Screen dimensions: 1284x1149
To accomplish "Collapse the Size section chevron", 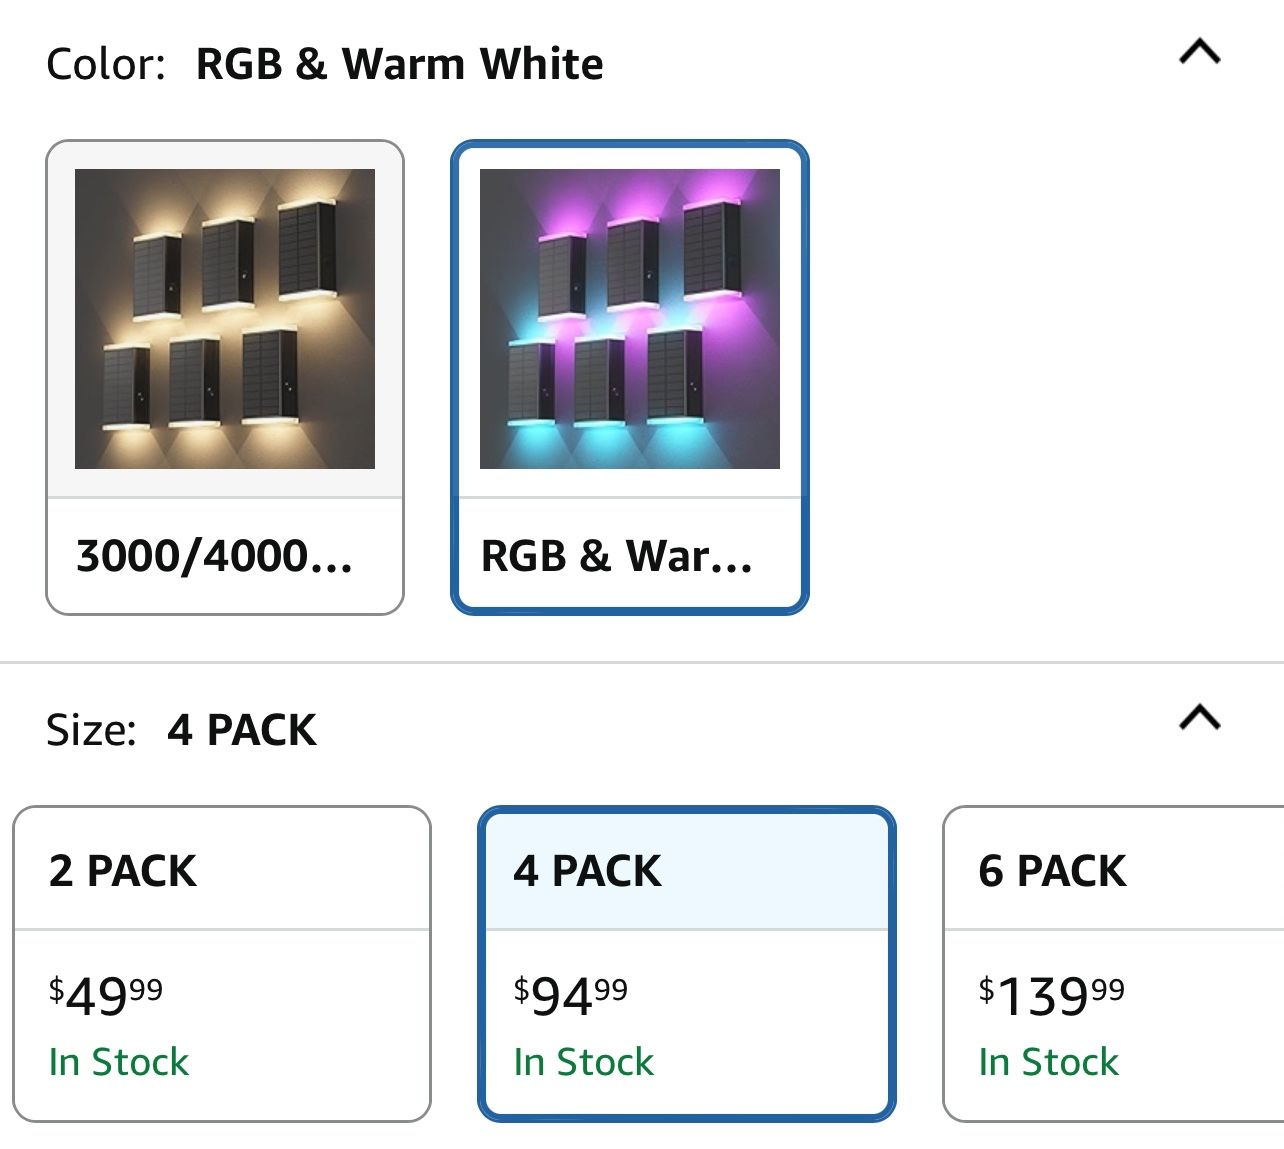I will (x=1200, y=718).
